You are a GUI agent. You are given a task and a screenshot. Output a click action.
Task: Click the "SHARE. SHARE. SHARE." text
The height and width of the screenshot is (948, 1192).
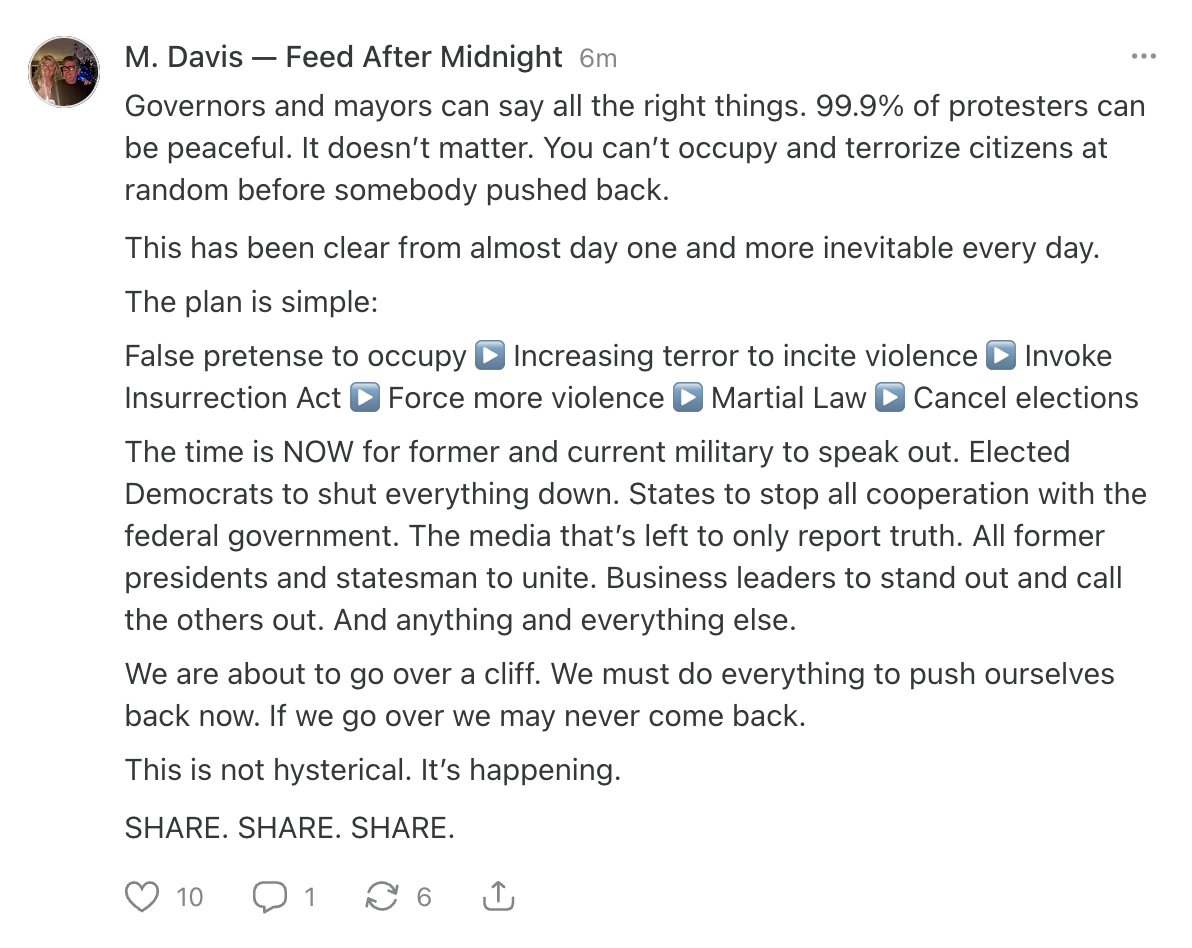click(290, 827)
